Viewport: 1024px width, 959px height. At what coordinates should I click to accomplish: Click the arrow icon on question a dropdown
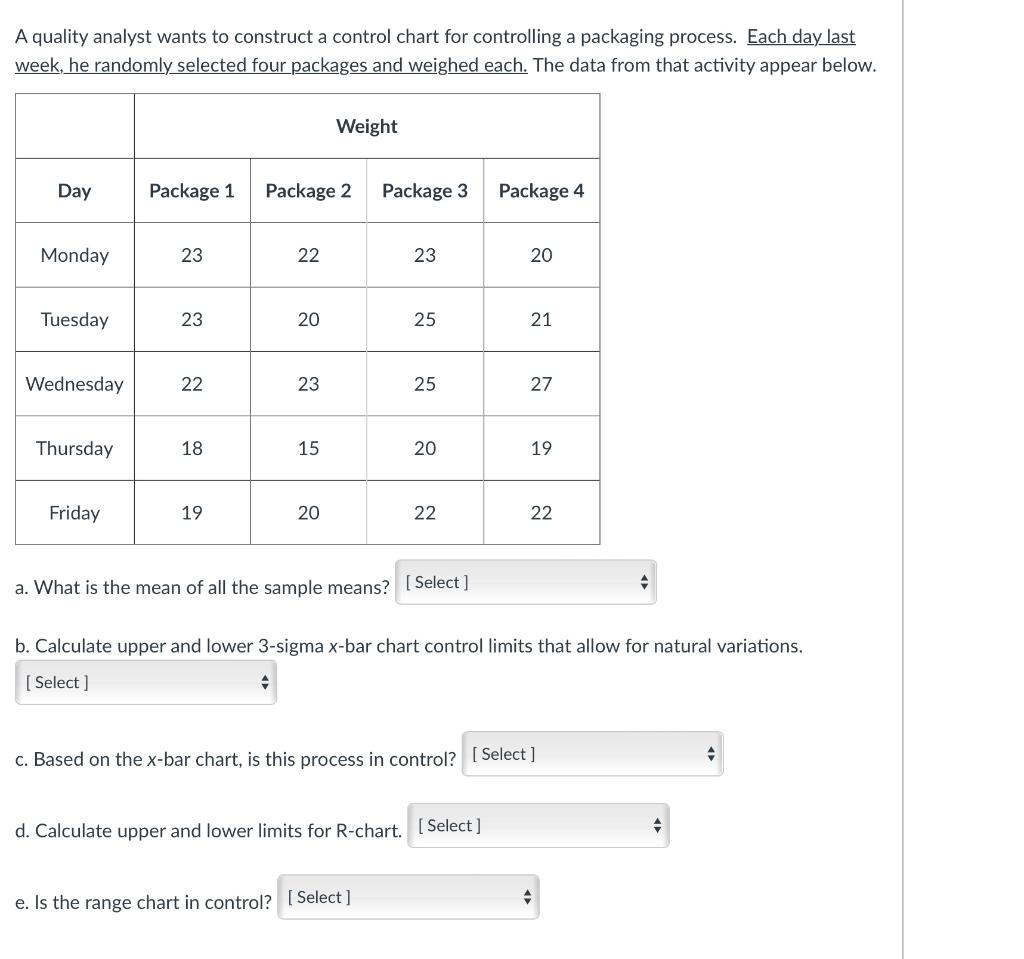[x=644, y=581]
